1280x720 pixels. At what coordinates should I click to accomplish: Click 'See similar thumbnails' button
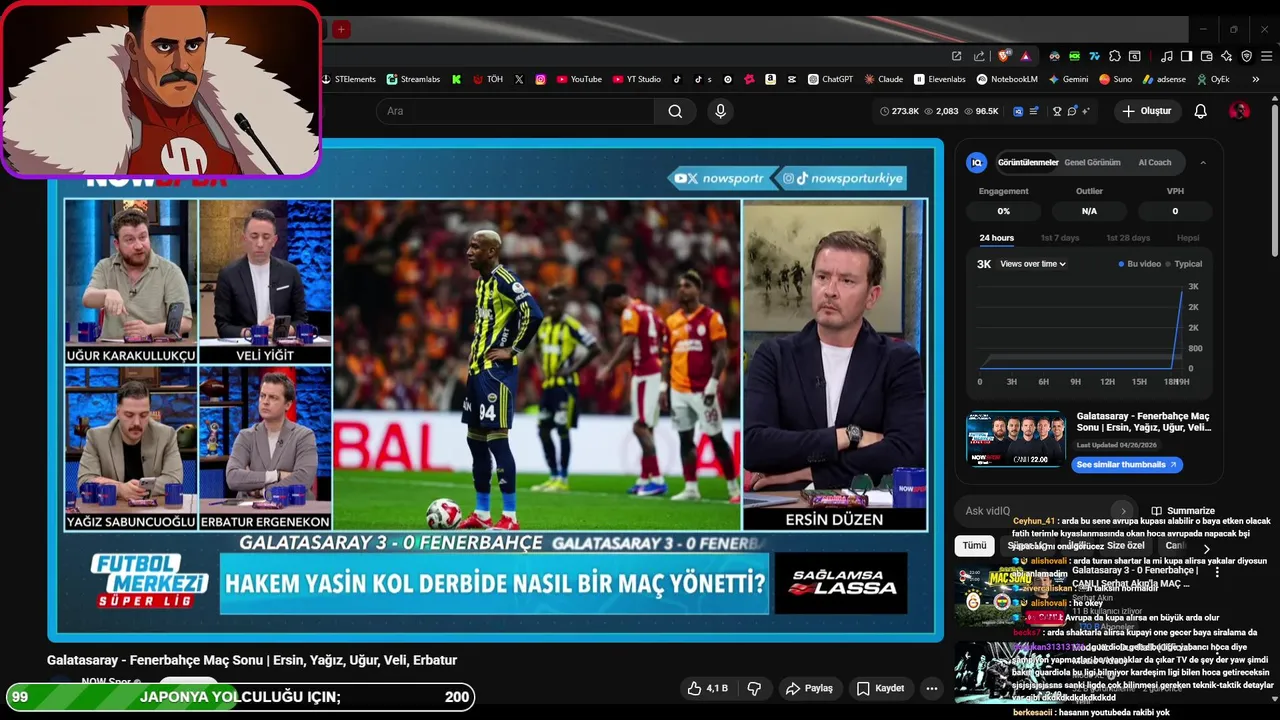tap(1127, 464)
